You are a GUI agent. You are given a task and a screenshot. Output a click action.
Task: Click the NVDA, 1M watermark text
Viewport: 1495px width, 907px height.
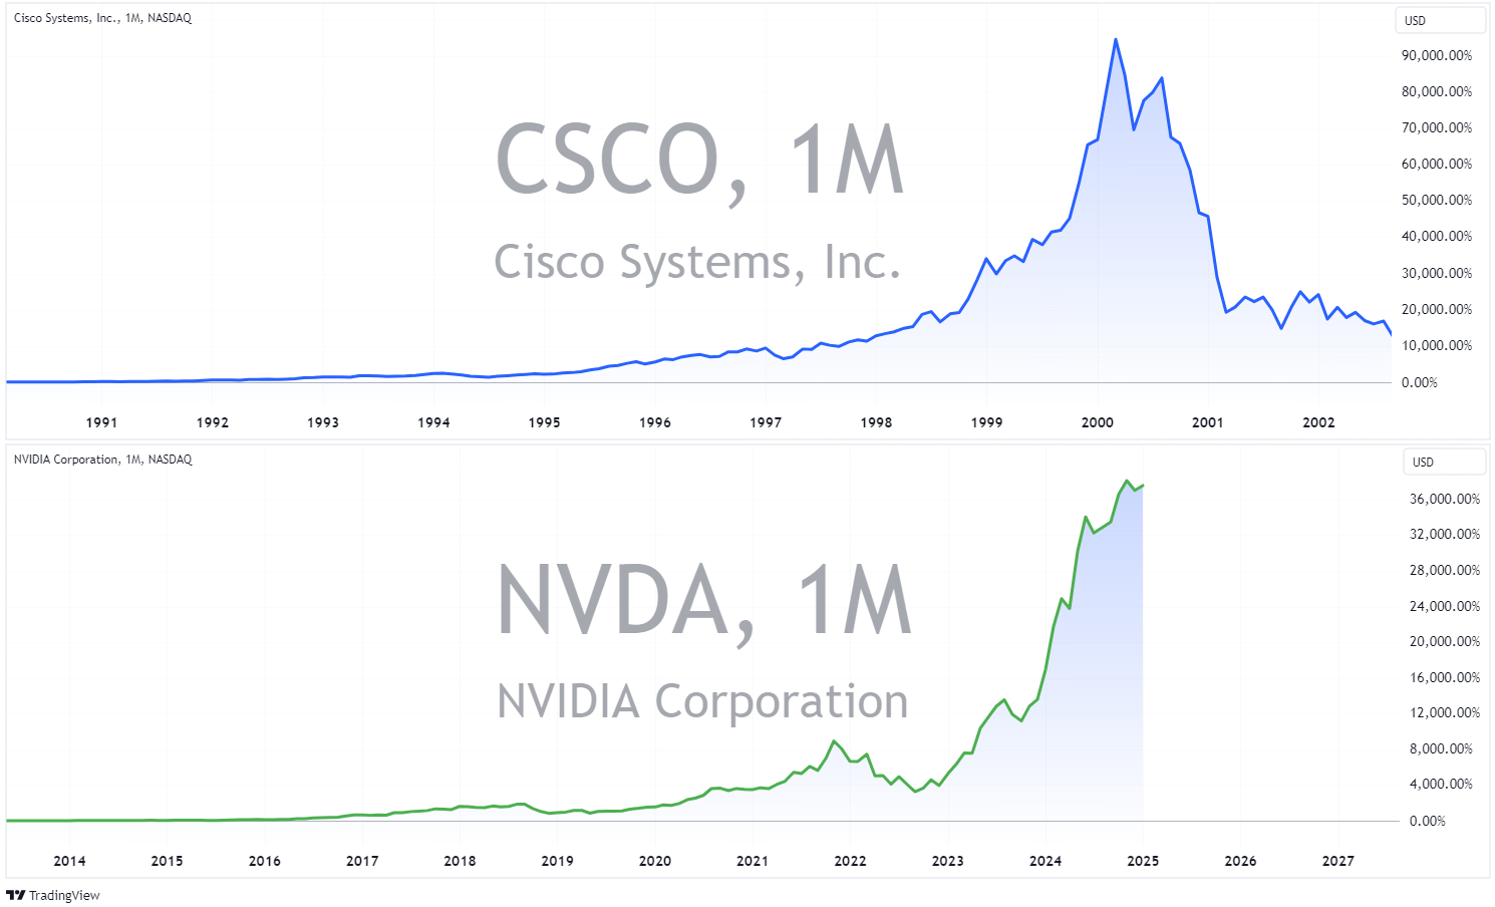pyautogui.click(x=704, y=600)
